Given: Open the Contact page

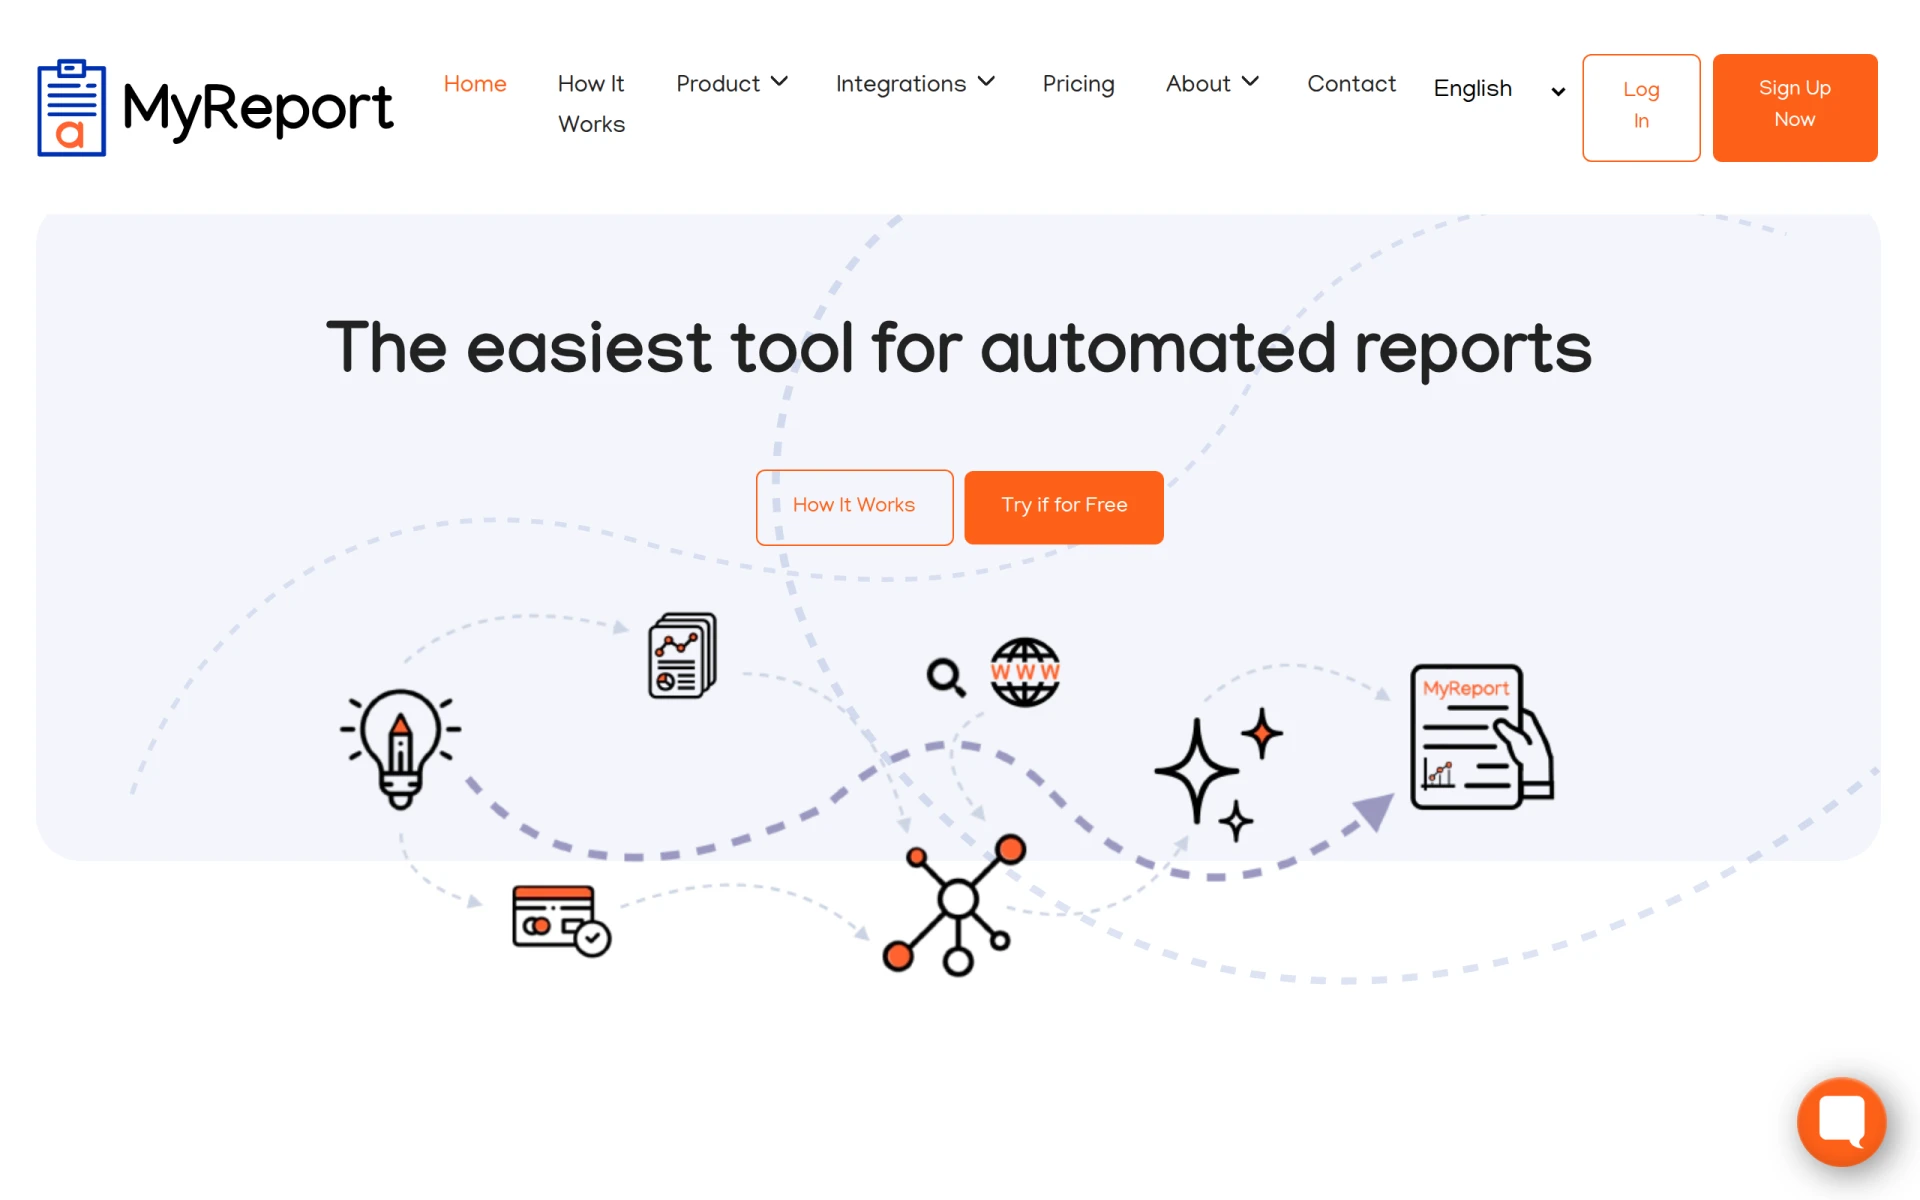Looking at the screenshot, I should tap(1351, 84).
